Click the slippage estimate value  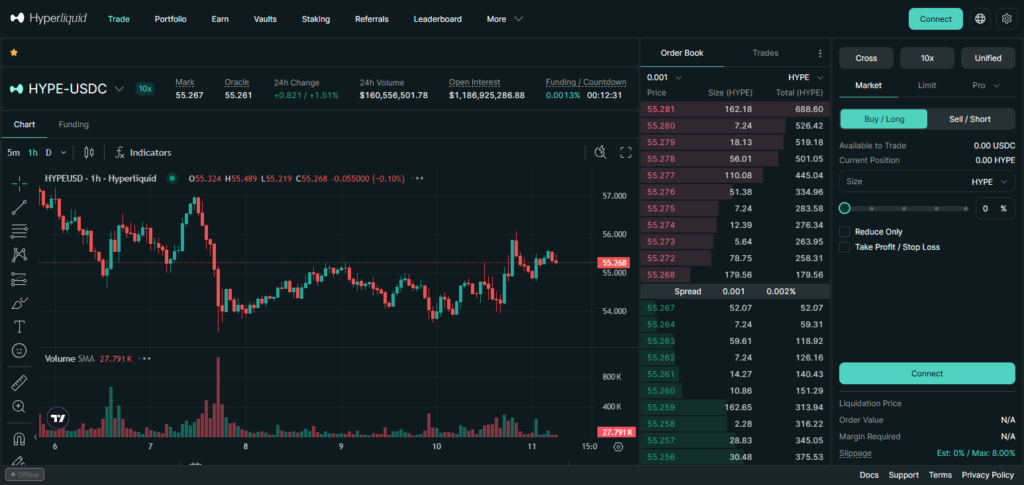(975, 453)
